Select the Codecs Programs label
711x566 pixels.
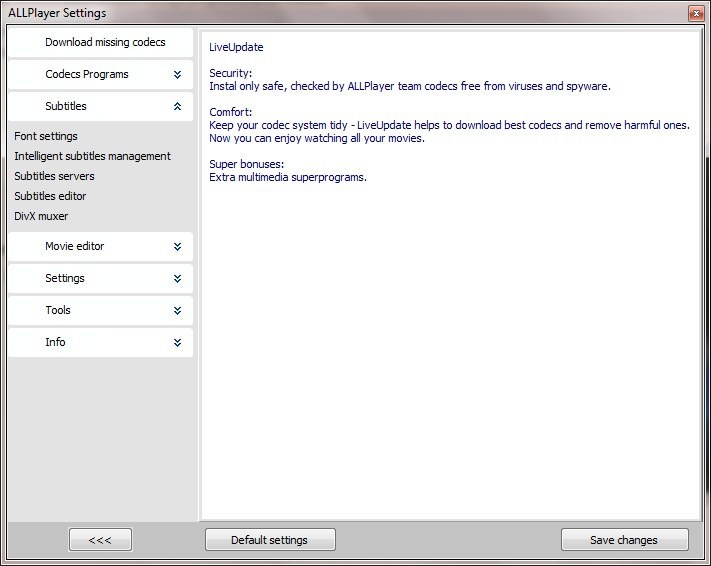click(x=87, y=74)
